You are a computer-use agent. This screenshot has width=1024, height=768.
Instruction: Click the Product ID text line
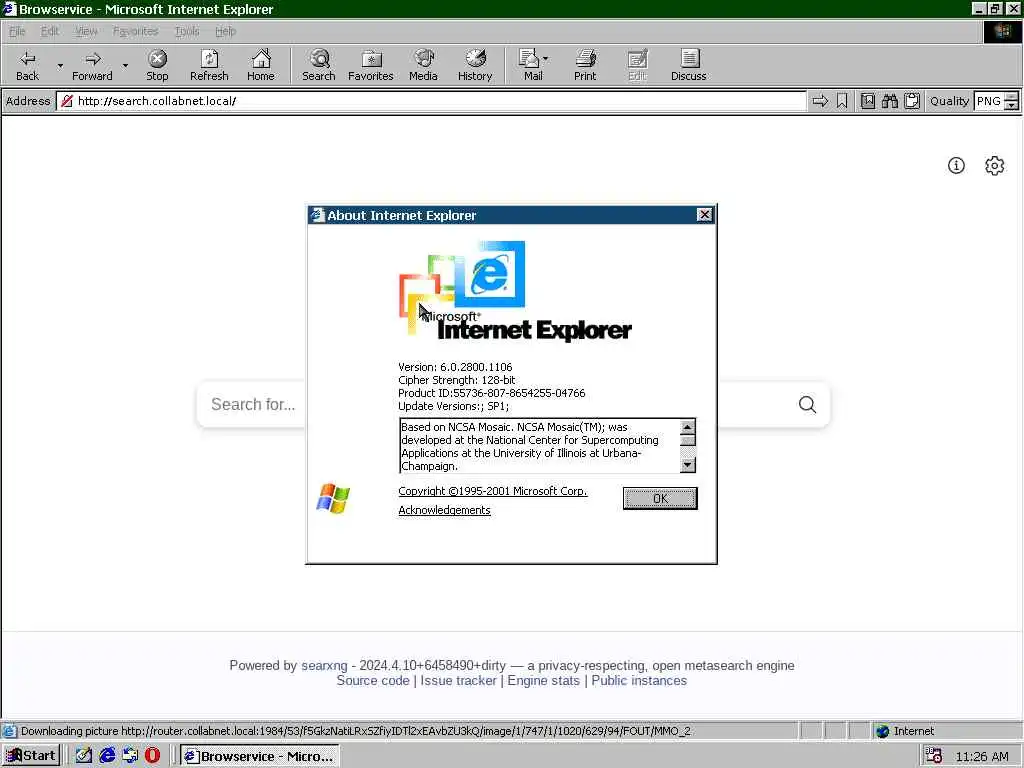click(x=492, y=393)
